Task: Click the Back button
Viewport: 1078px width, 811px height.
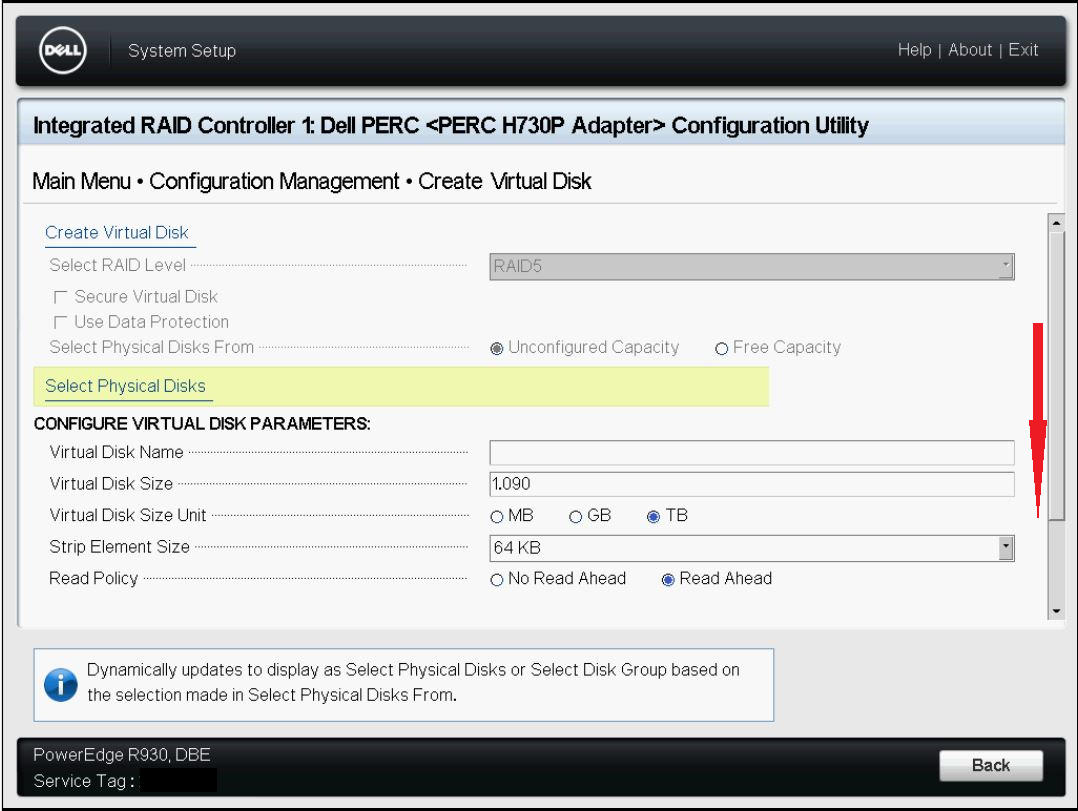Action: coord(991,765)
